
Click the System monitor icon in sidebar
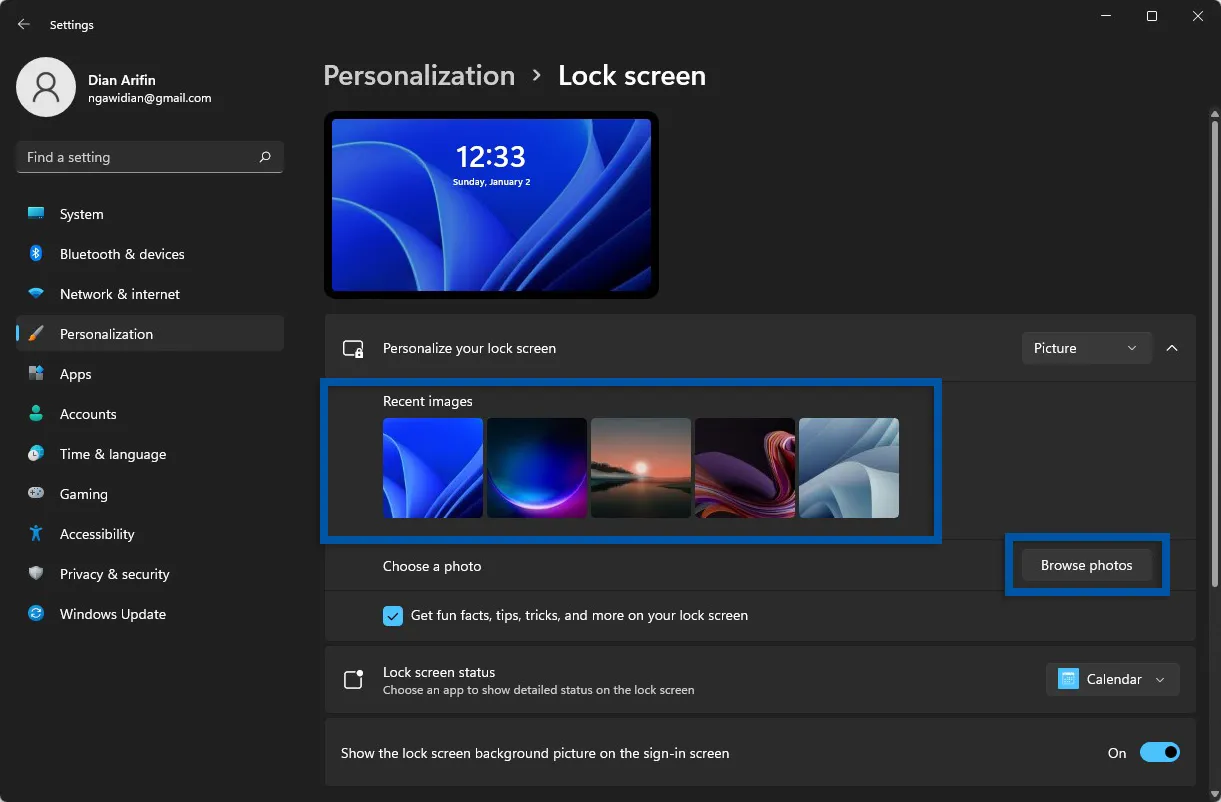pos(36,214)
